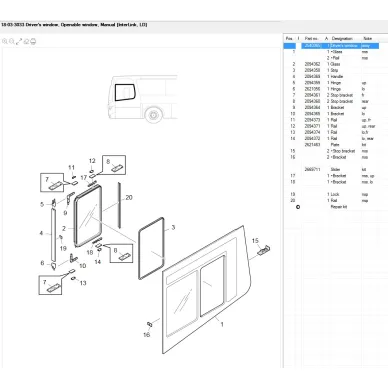Click the zoom in magnifier icon
The height and width of the screenshot is (388, 388).
pyautogui.click(x=5, y=41)
